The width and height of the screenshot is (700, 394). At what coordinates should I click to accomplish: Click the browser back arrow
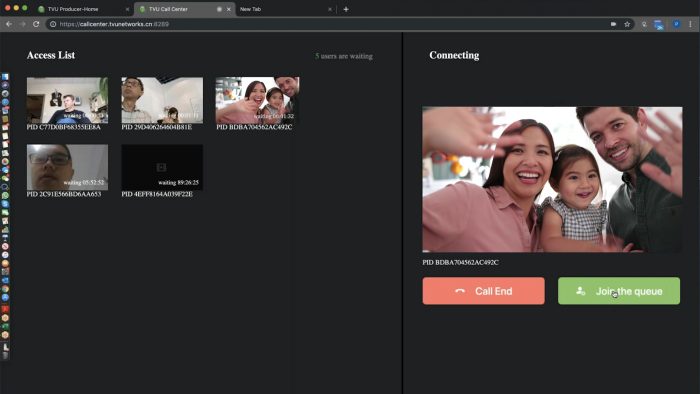click(x=9, y=24)
